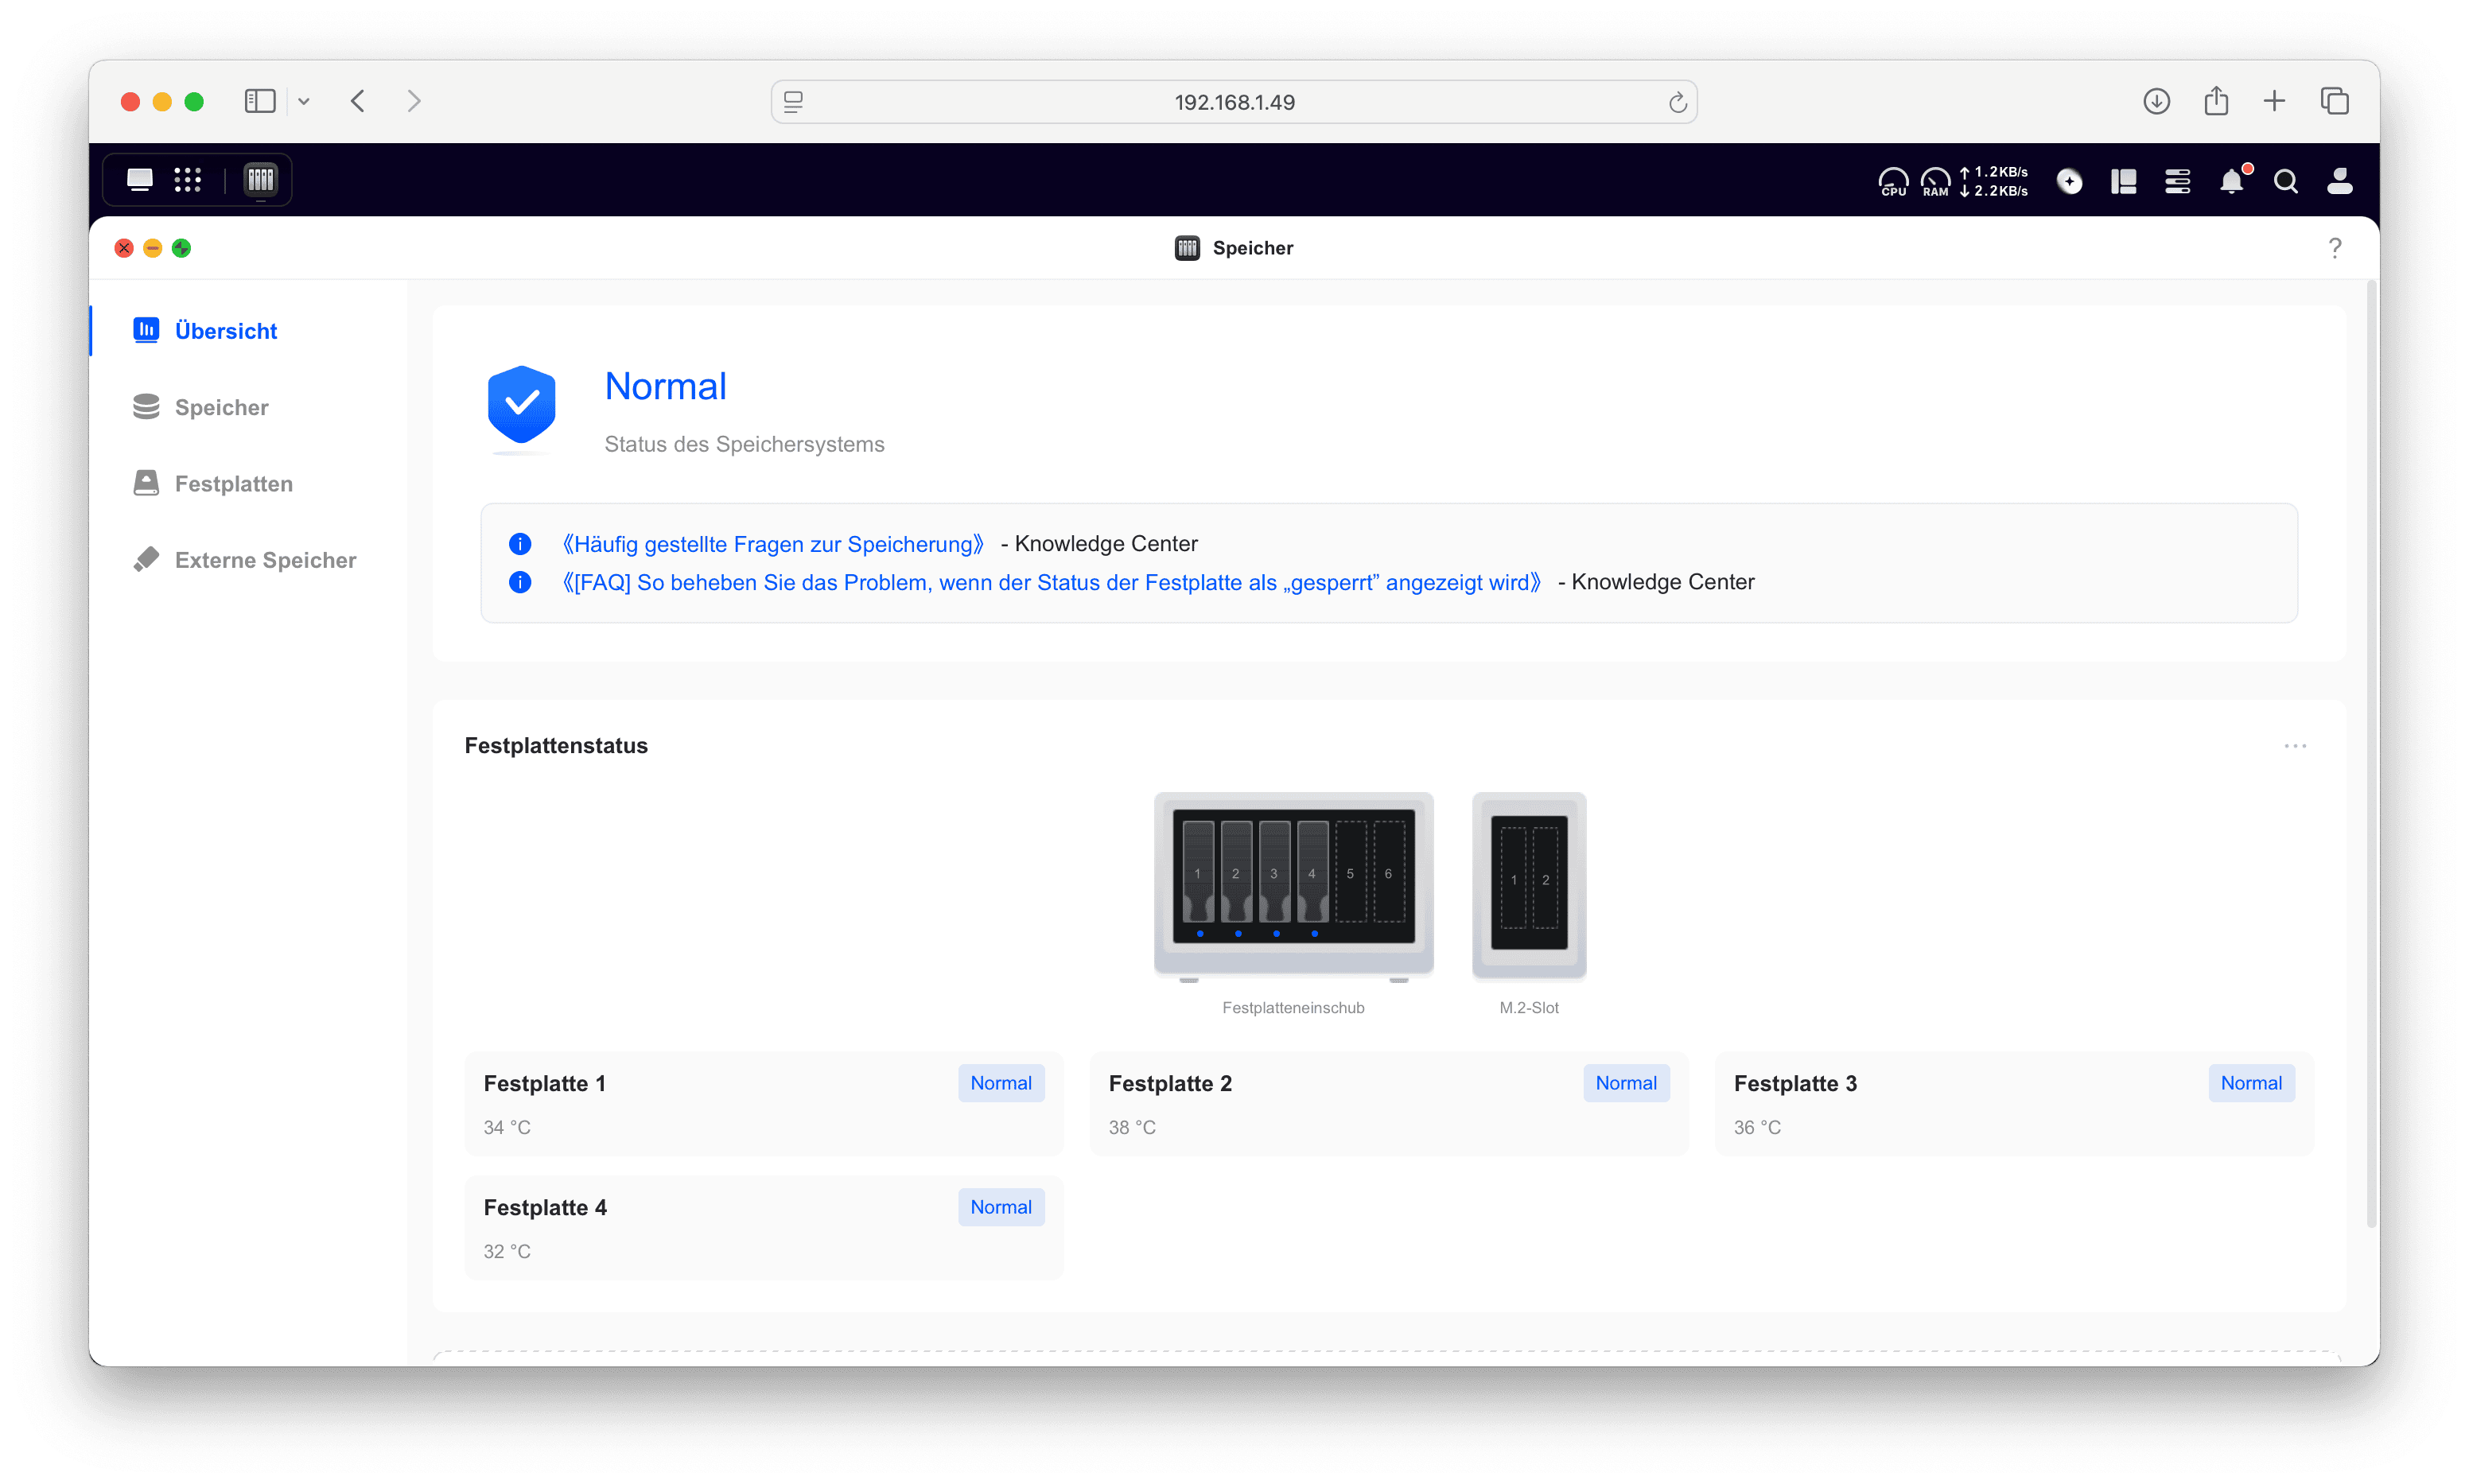Open the Safari sidebar toggle

pyautogui.click(x=260, y=101)
